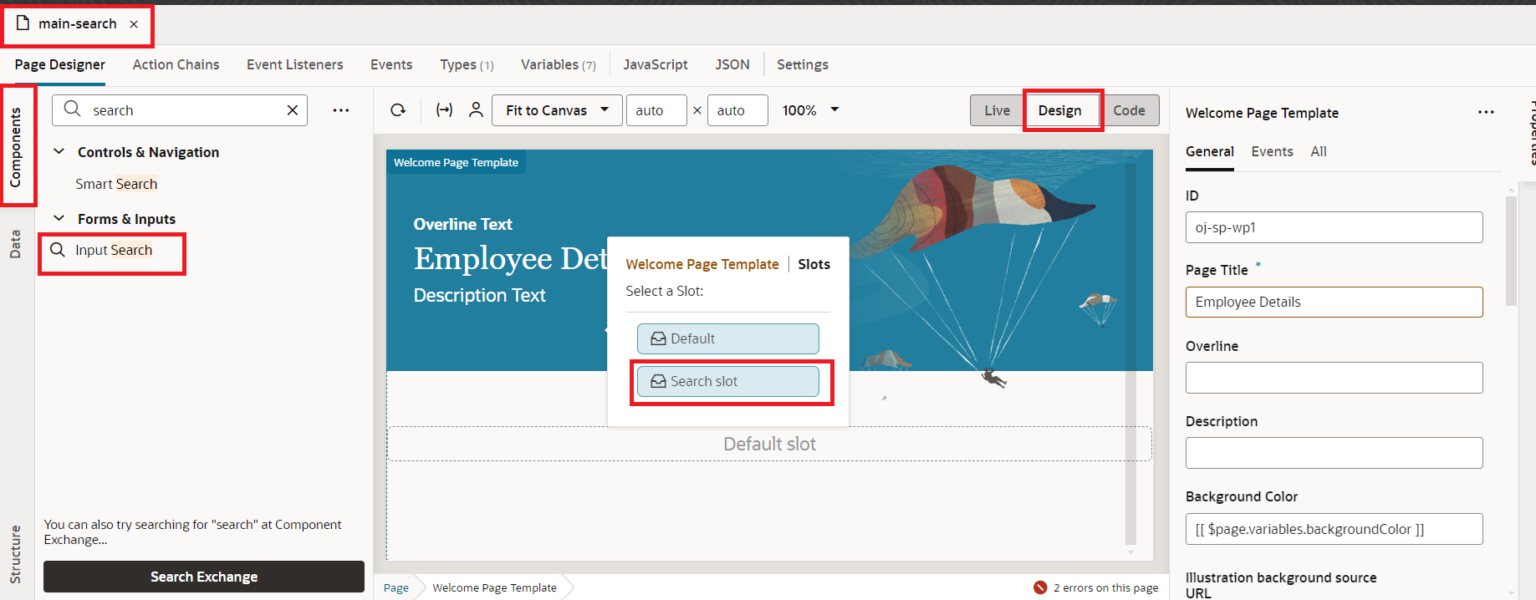
Task: Reload the page canvas
Action: point(398,110)
